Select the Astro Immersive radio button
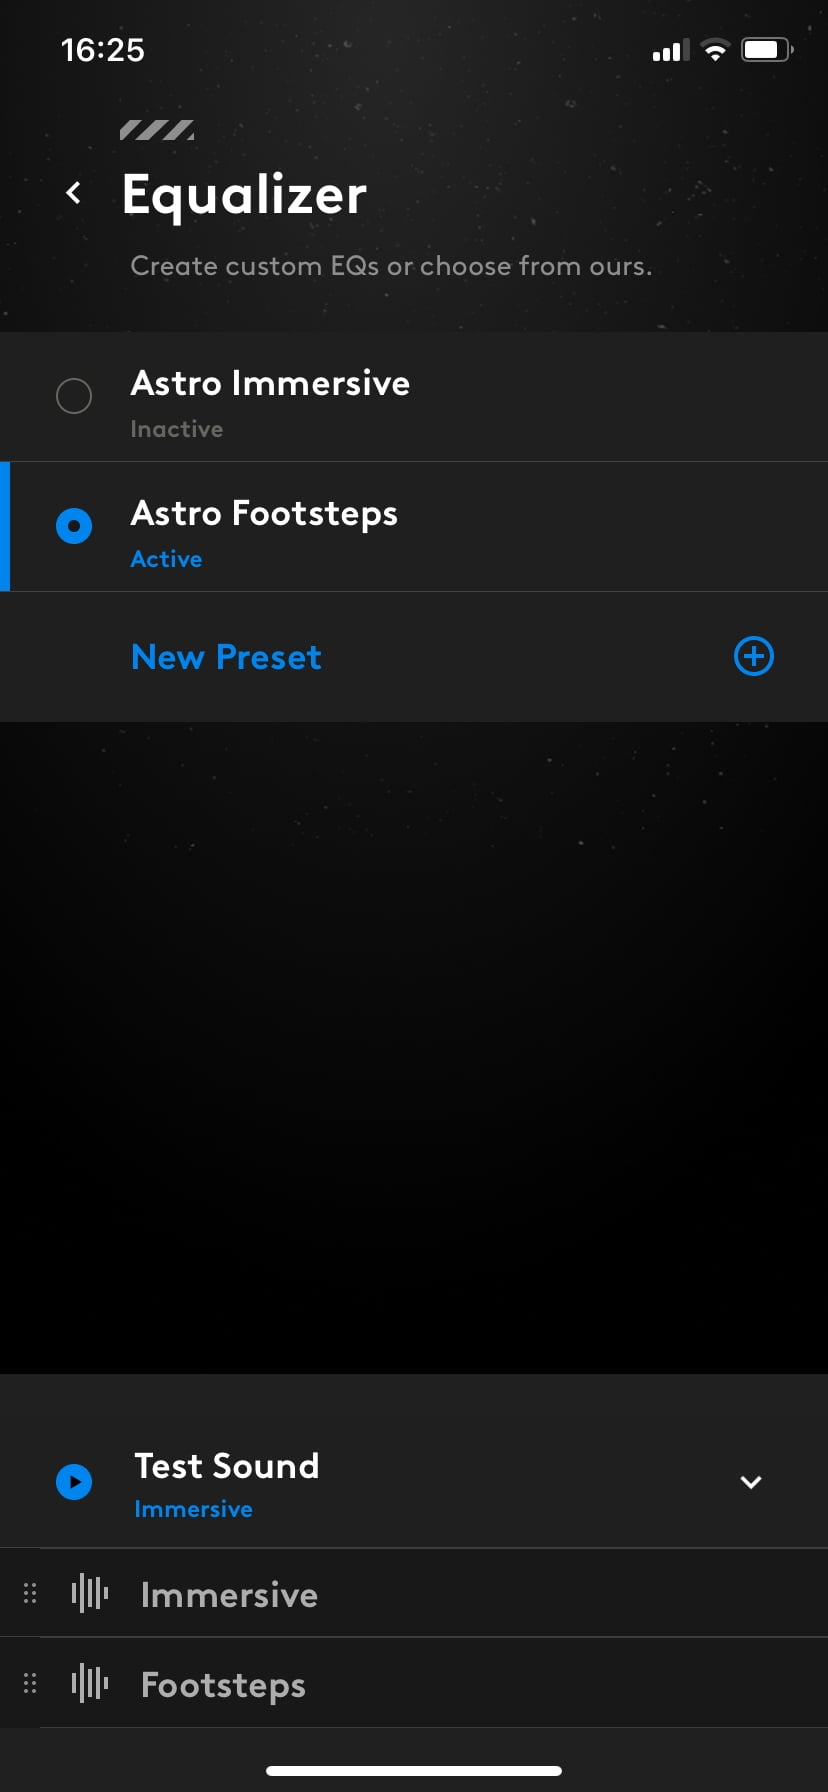This screenshot has height=1792, width=828. (x=74, y=396)
